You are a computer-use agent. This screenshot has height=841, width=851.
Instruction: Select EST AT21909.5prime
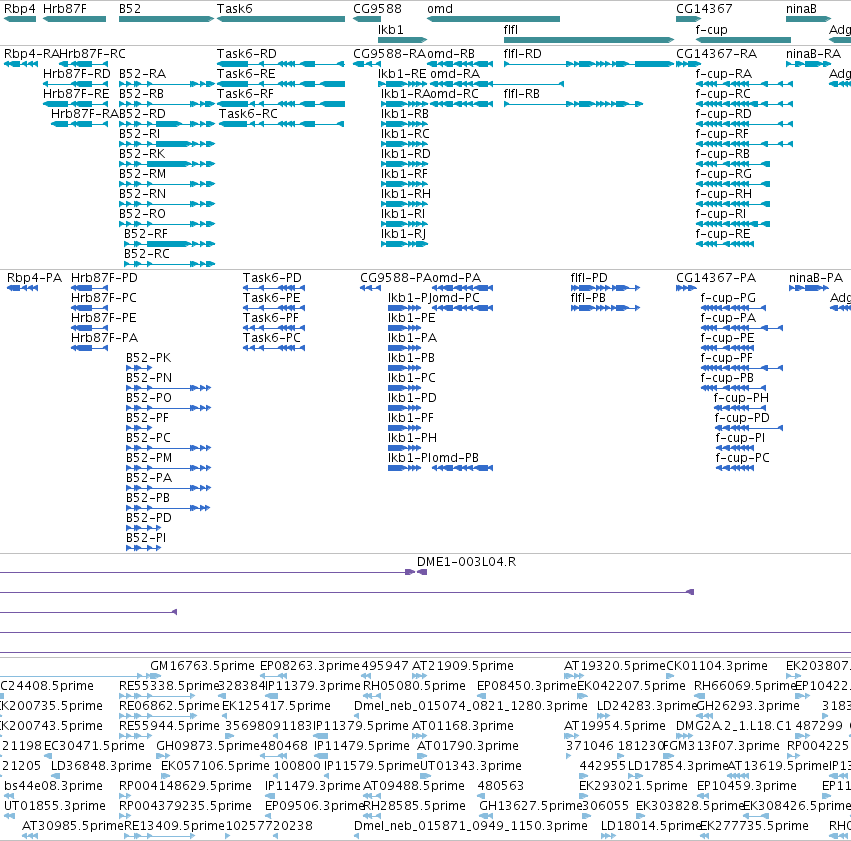point(419,676)
